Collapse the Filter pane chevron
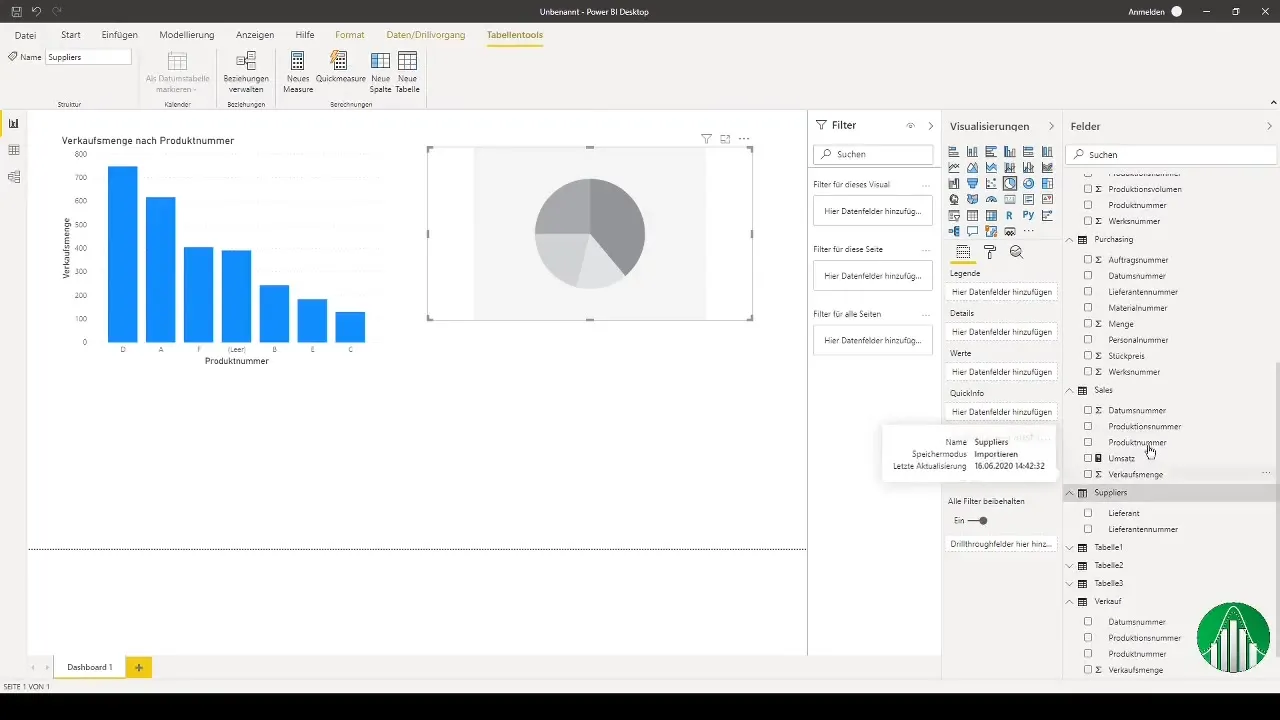This screenshot has height=720, width=1280. pyautogui.click(x=930, y=126)
